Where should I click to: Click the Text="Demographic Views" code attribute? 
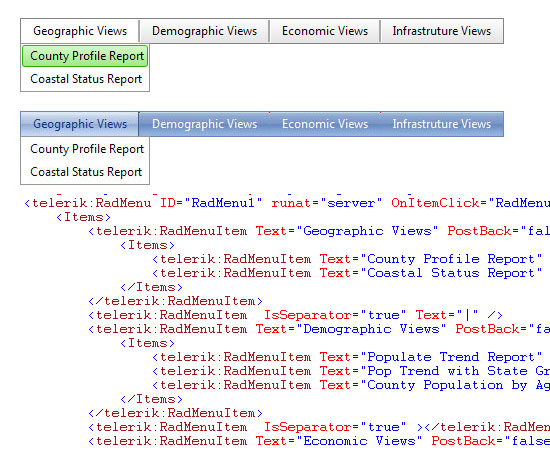coord(351,329)
